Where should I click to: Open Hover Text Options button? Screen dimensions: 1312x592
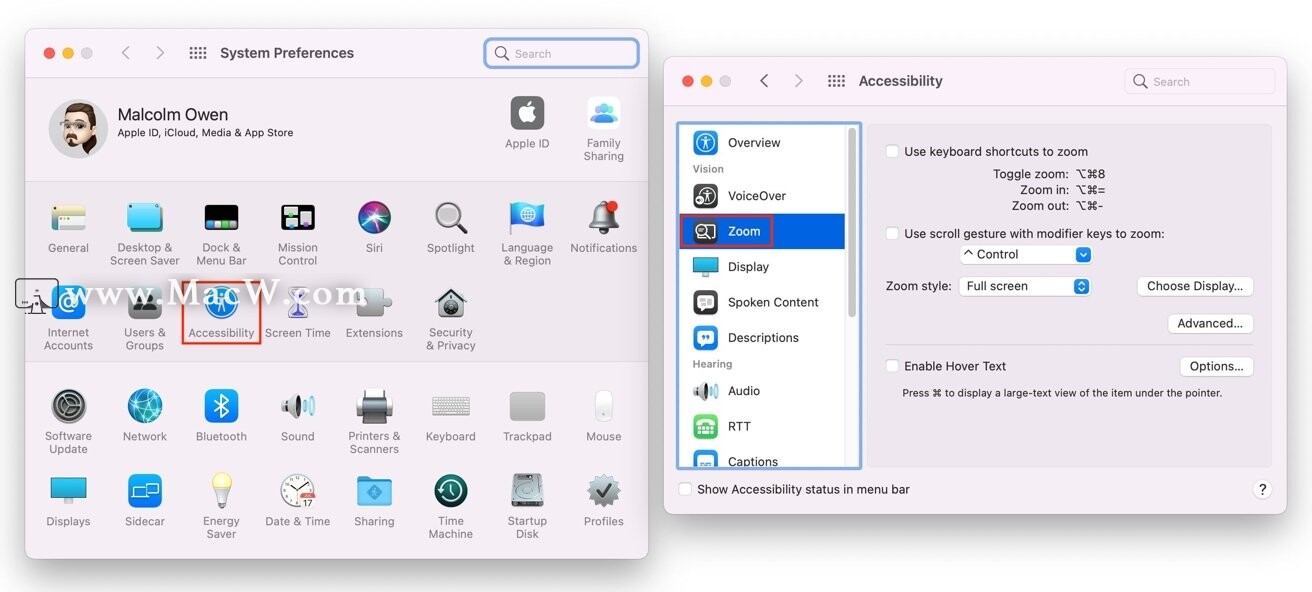pyautogui.click(x=1216, y=366)
